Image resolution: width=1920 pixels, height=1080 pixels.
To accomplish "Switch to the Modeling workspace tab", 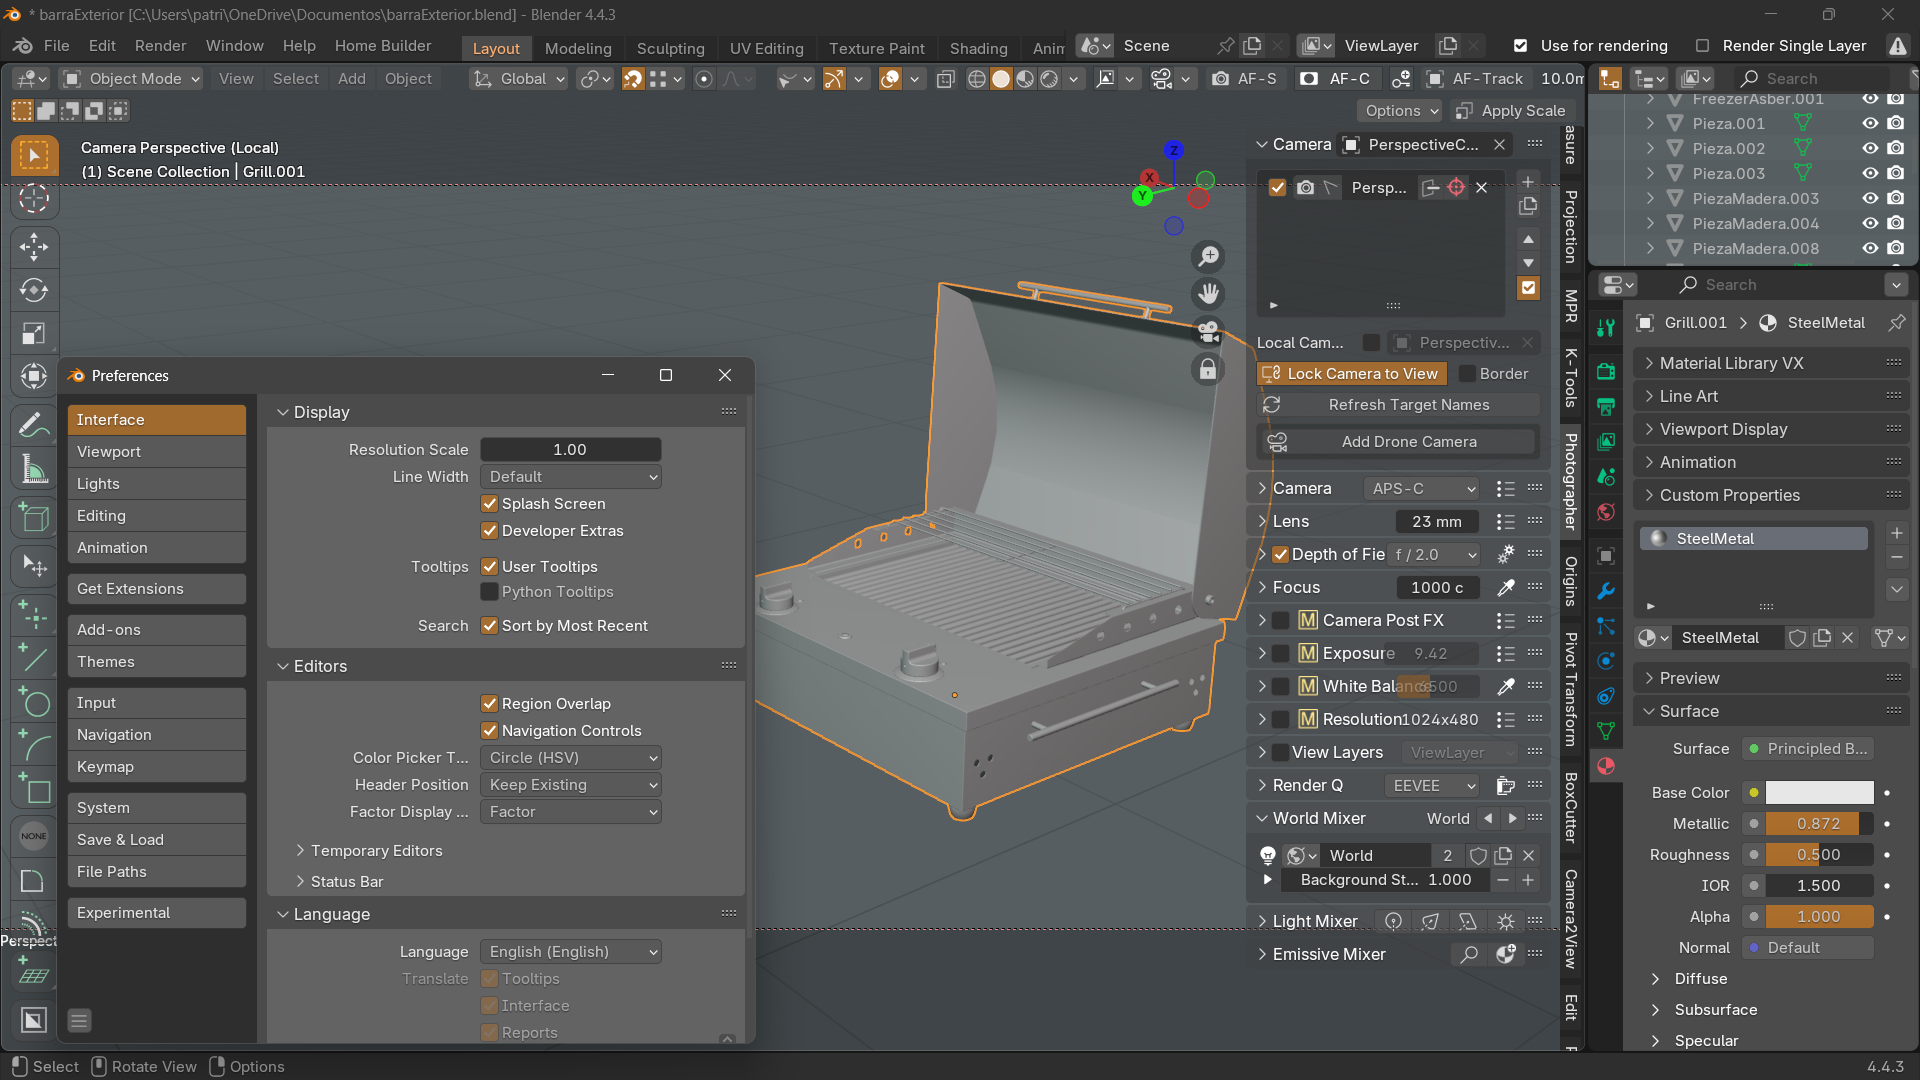I will (x=577, y=48).
